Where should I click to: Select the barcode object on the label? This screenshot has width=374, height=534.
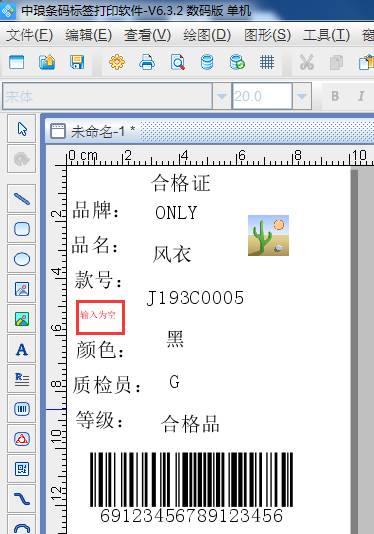tap(191, 480)
